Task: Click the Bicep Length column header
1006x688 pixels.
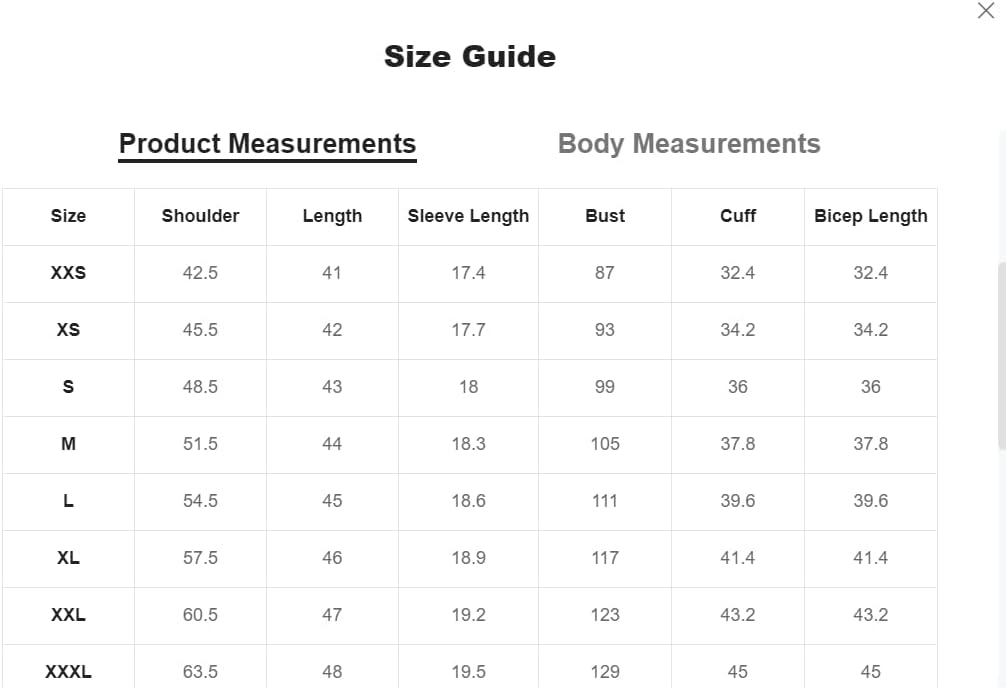Action: coord(870,216)
